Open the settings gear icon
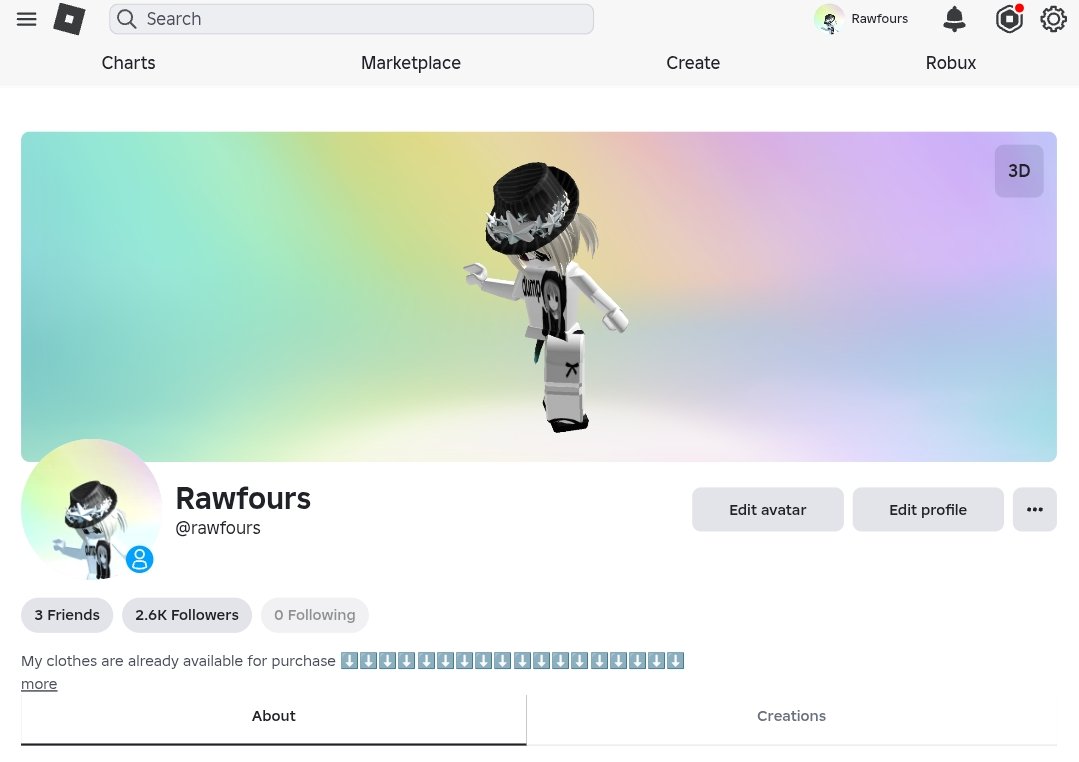The width and height of the screenshot is (1079, 762). coord(1053,19)
